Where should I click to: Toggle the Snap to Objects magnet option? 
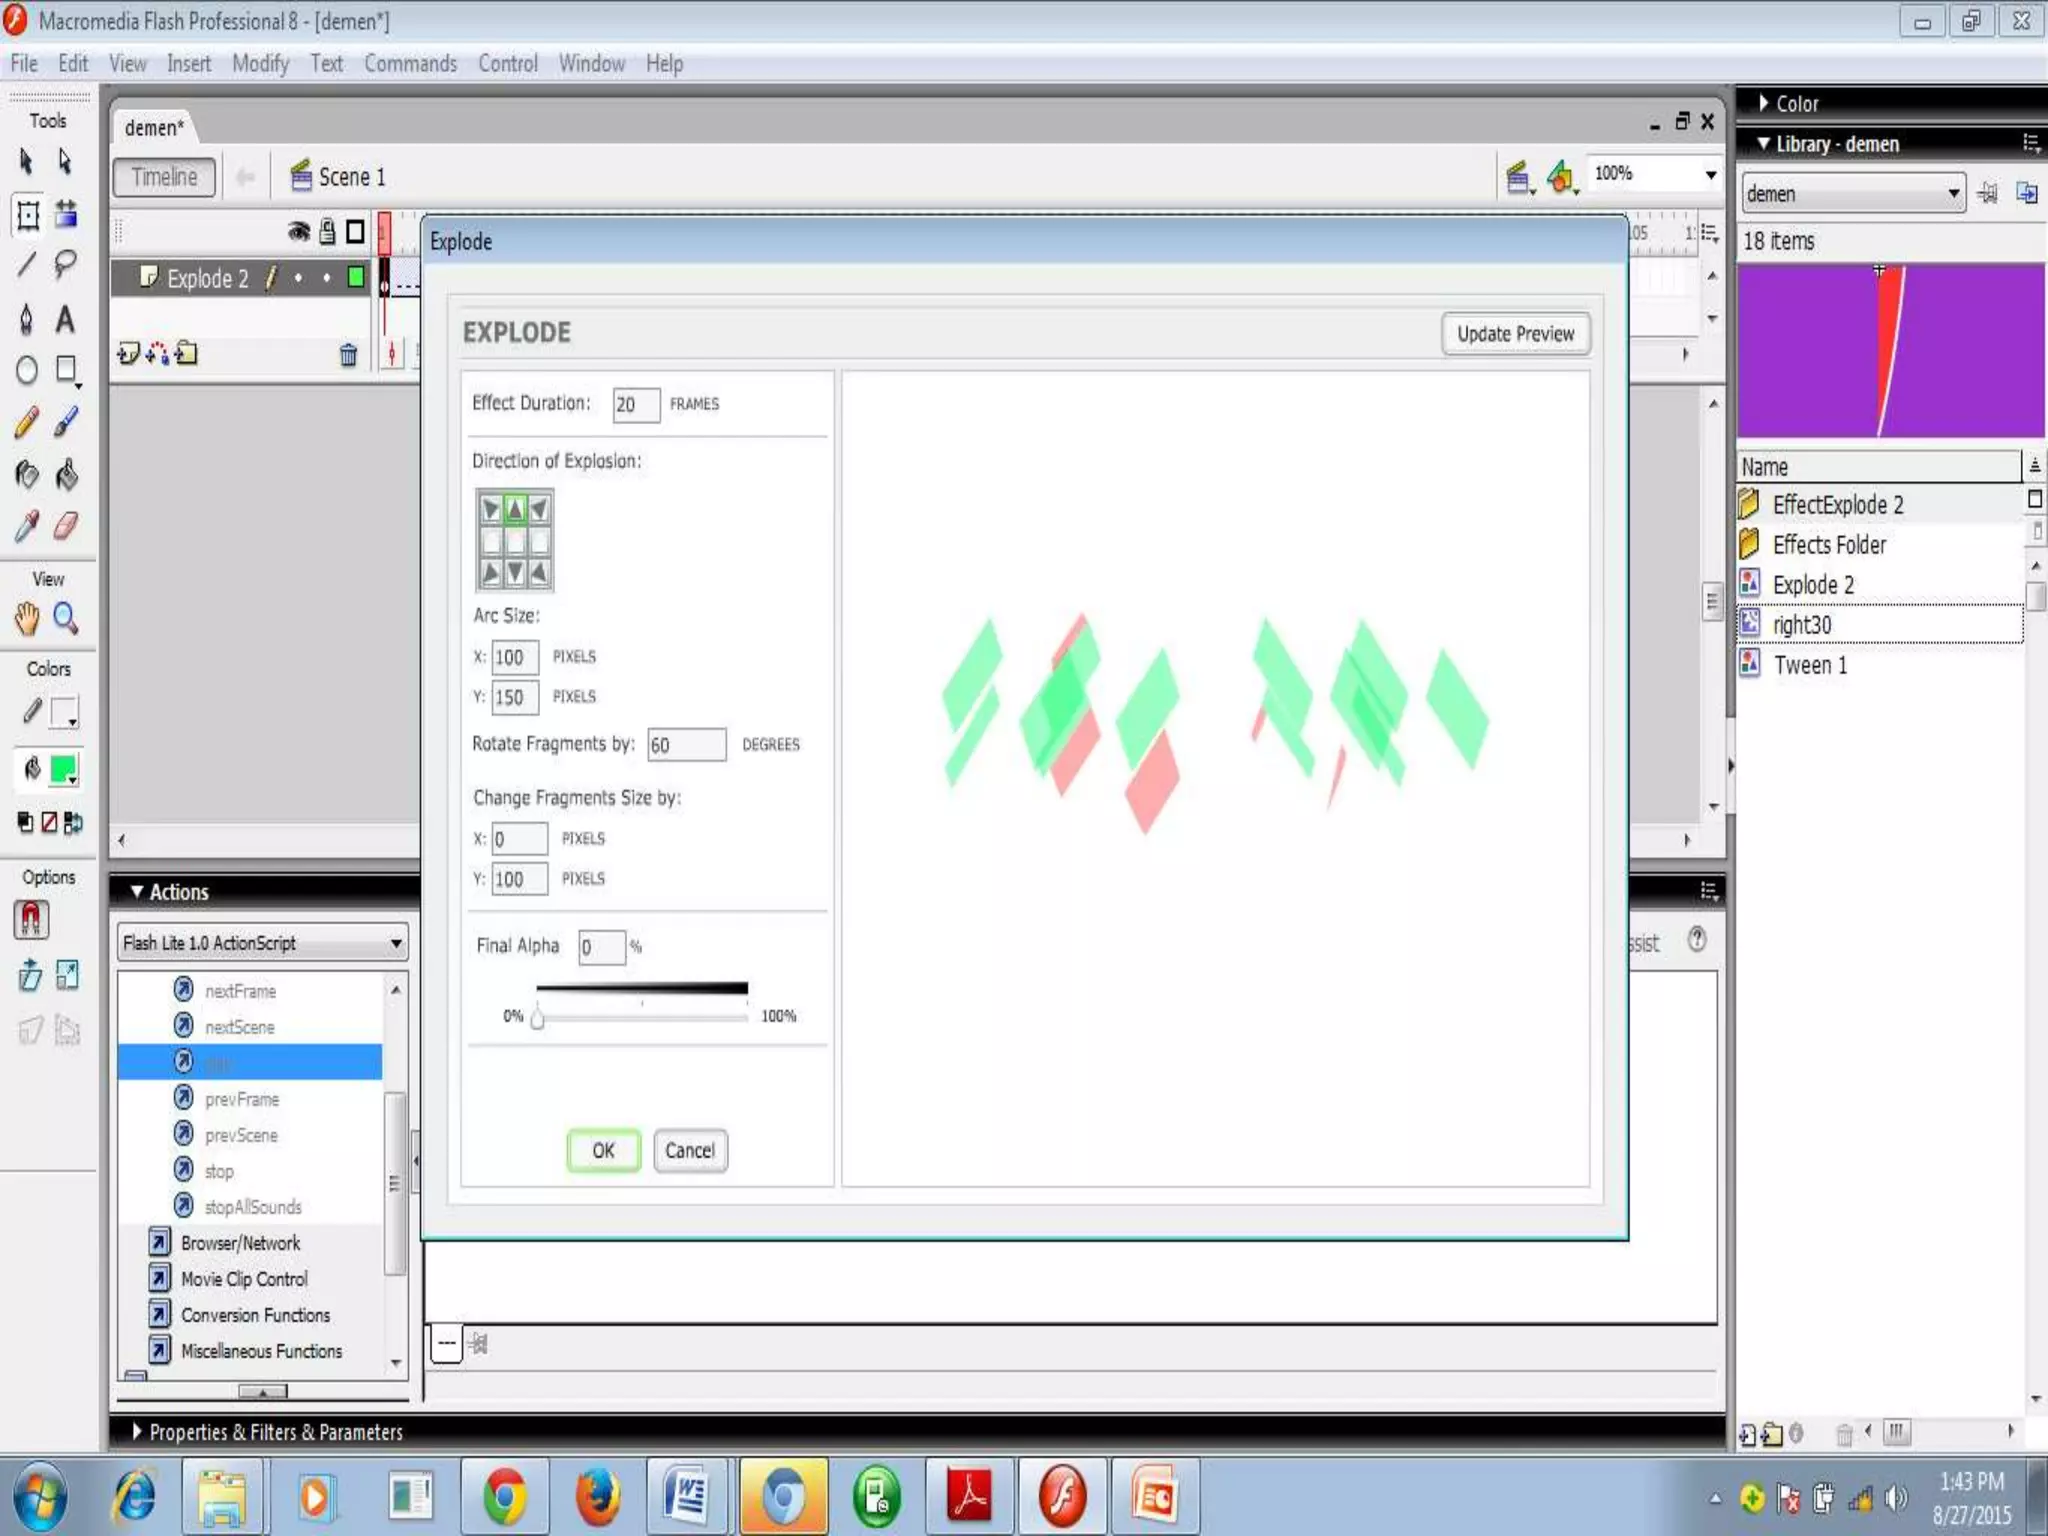[31, 919]
